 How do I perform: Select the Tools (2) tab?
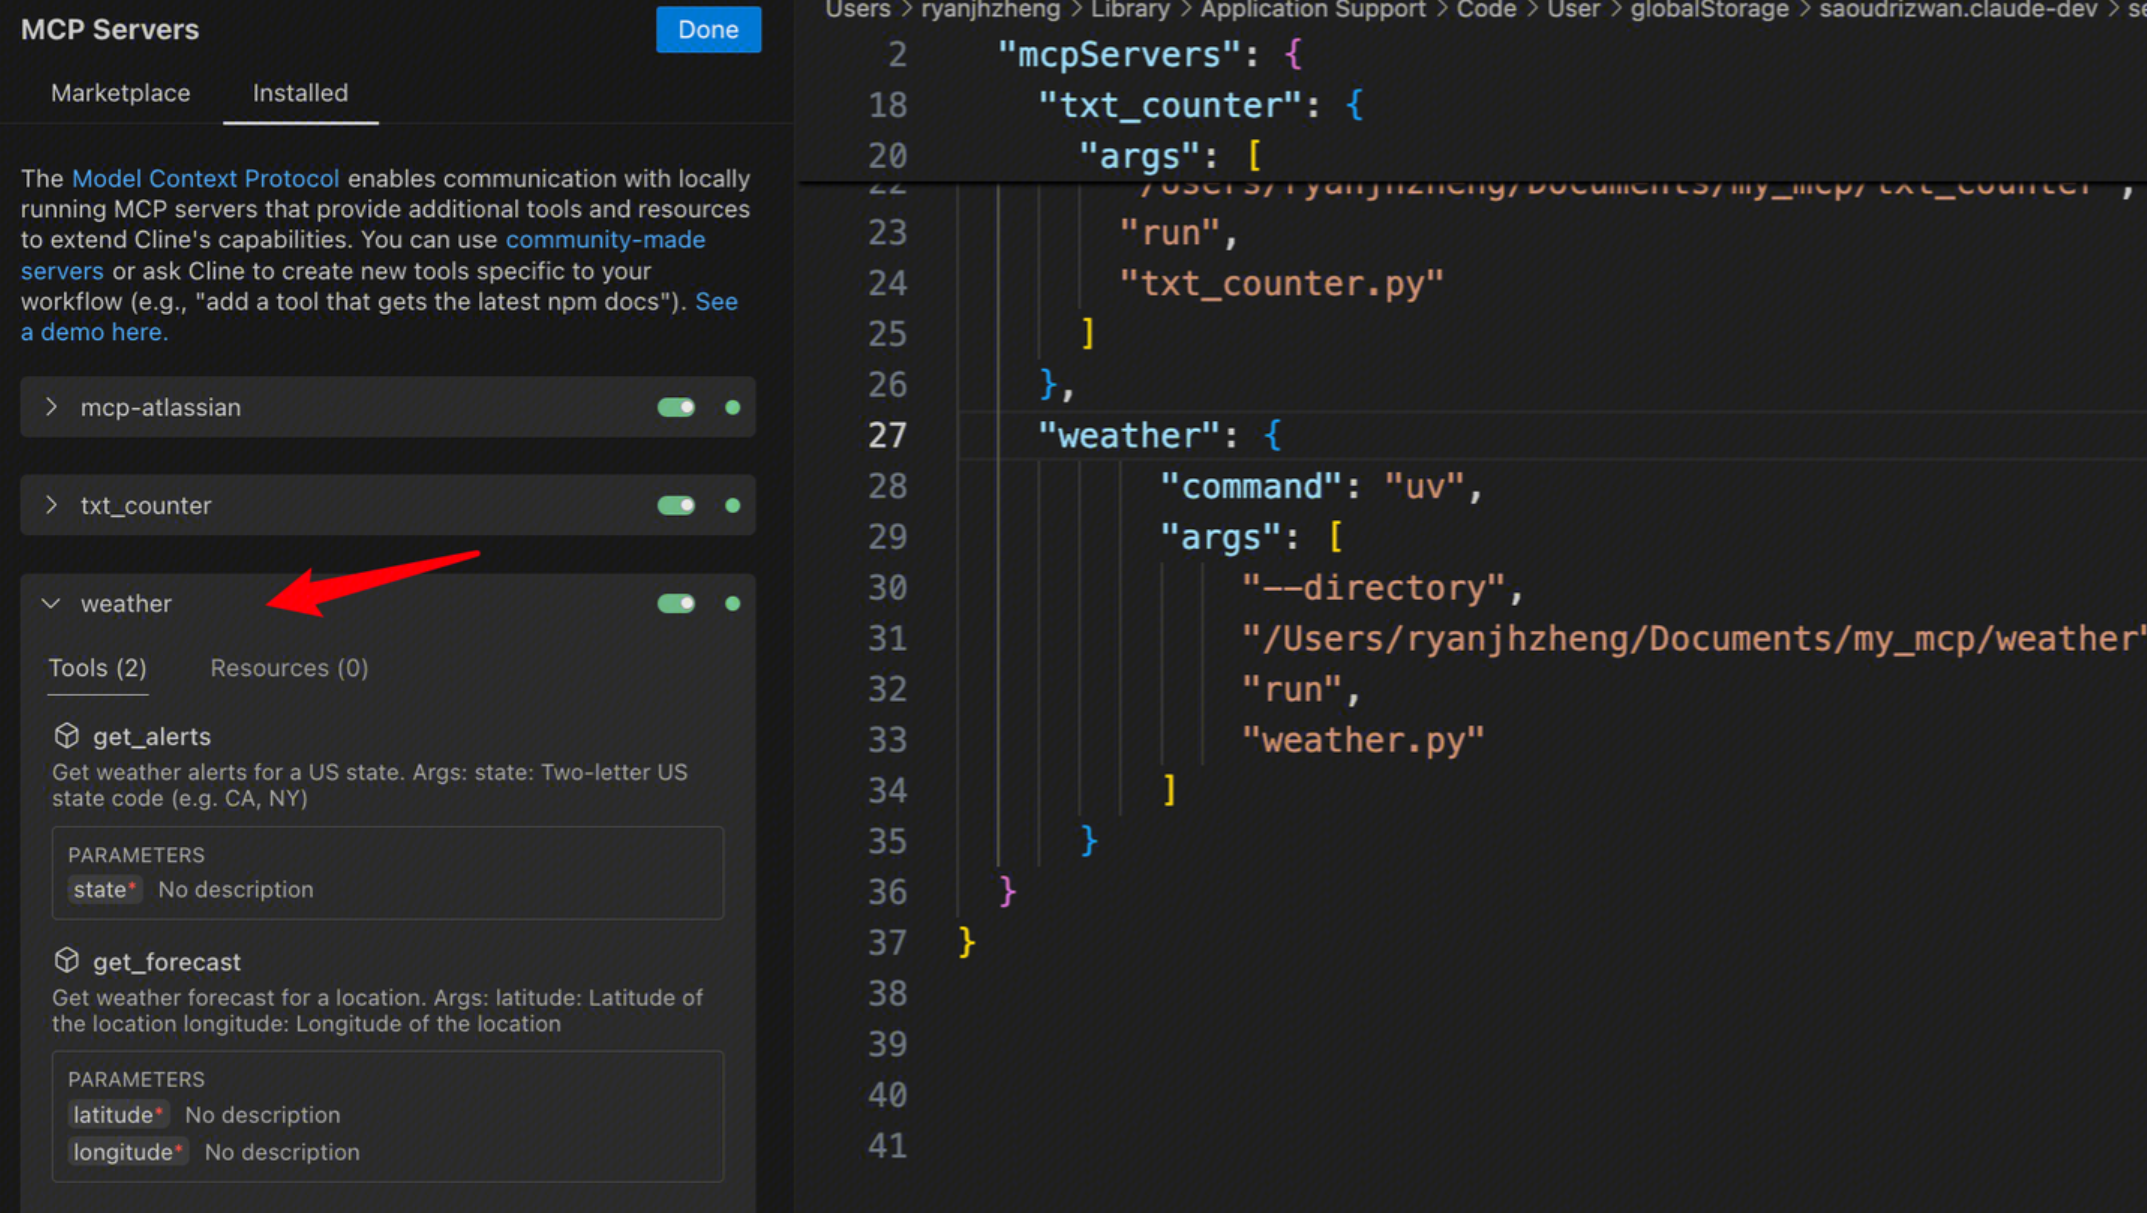(x=98, y=668)
